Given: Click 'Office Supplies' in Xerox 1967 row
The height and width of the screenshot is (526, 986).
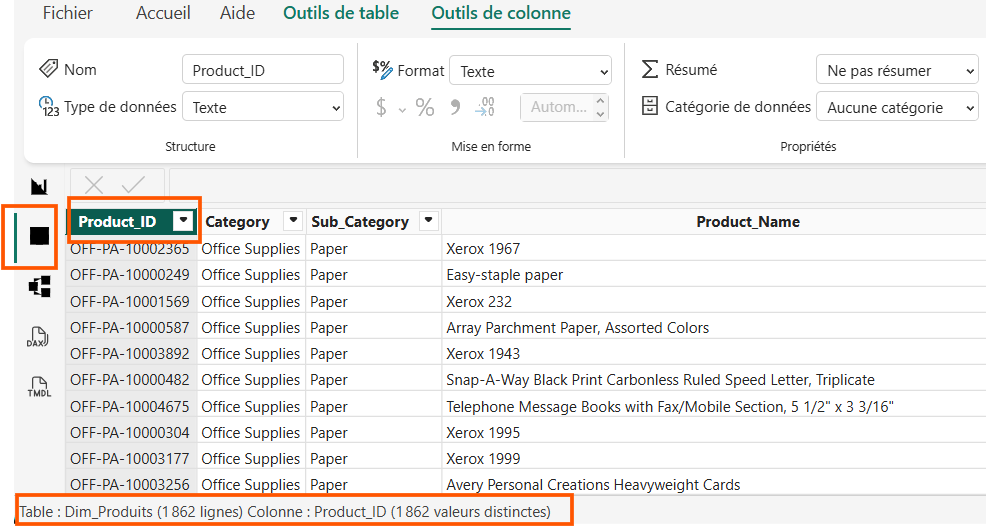Looking at the screenshot, I should pos(250,249).
